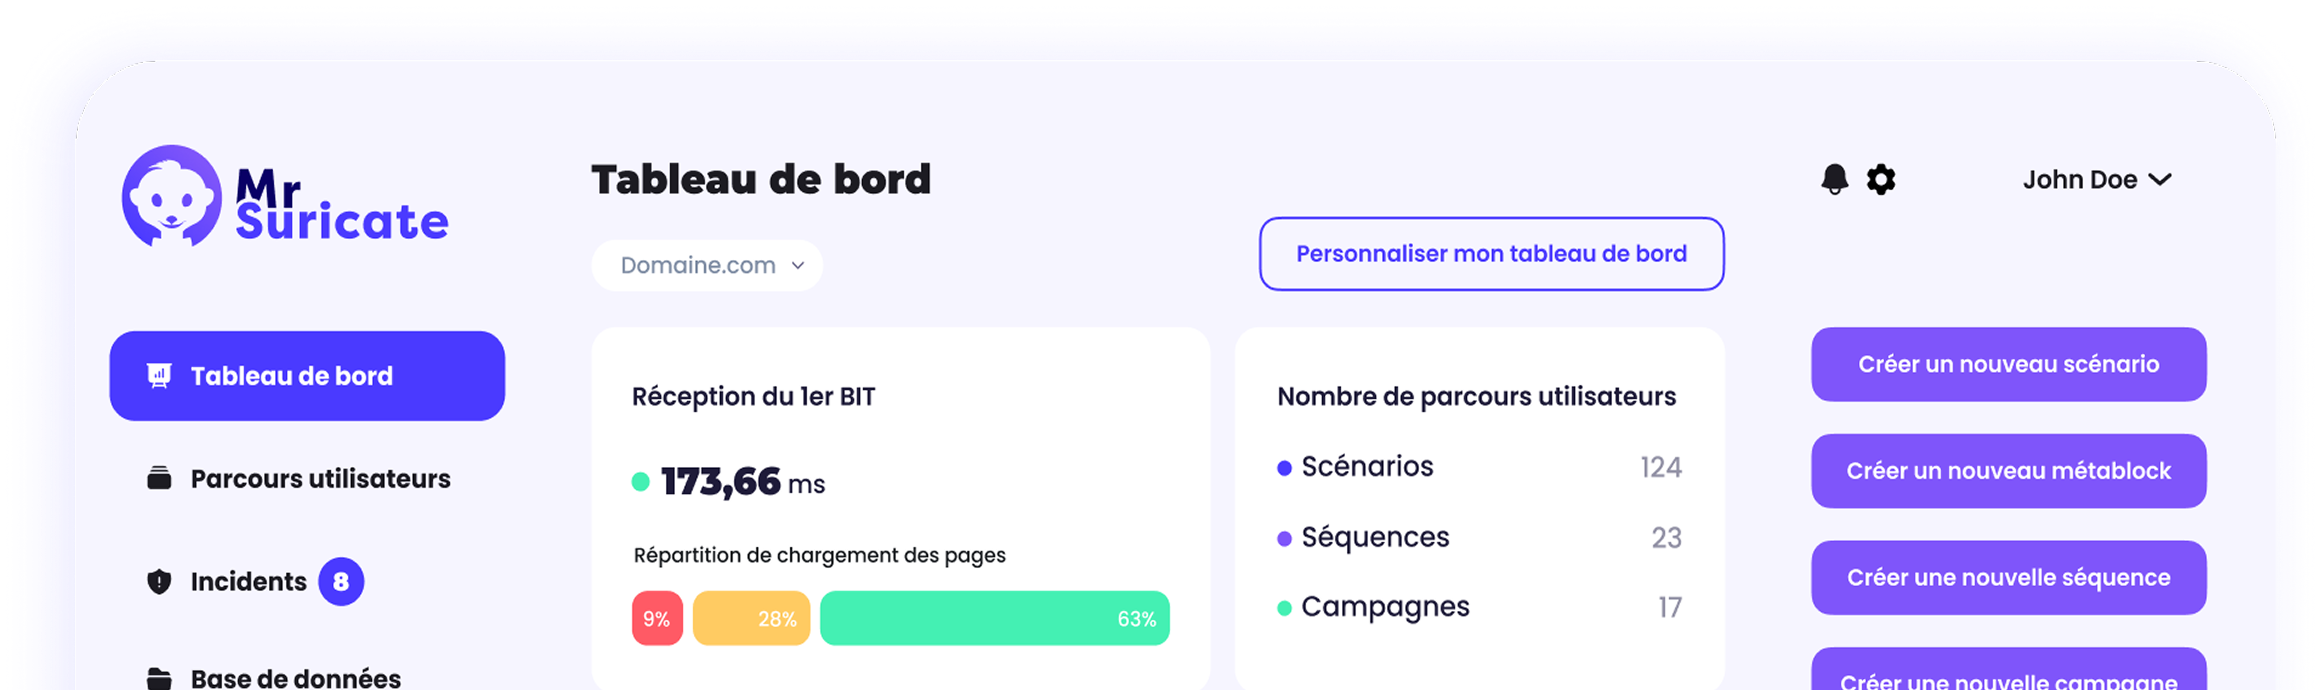Image resolution: width=2322 pixels, height=690 pixels.
Task: Click the Incidents count badge showing 8
Action: (341, 582)
